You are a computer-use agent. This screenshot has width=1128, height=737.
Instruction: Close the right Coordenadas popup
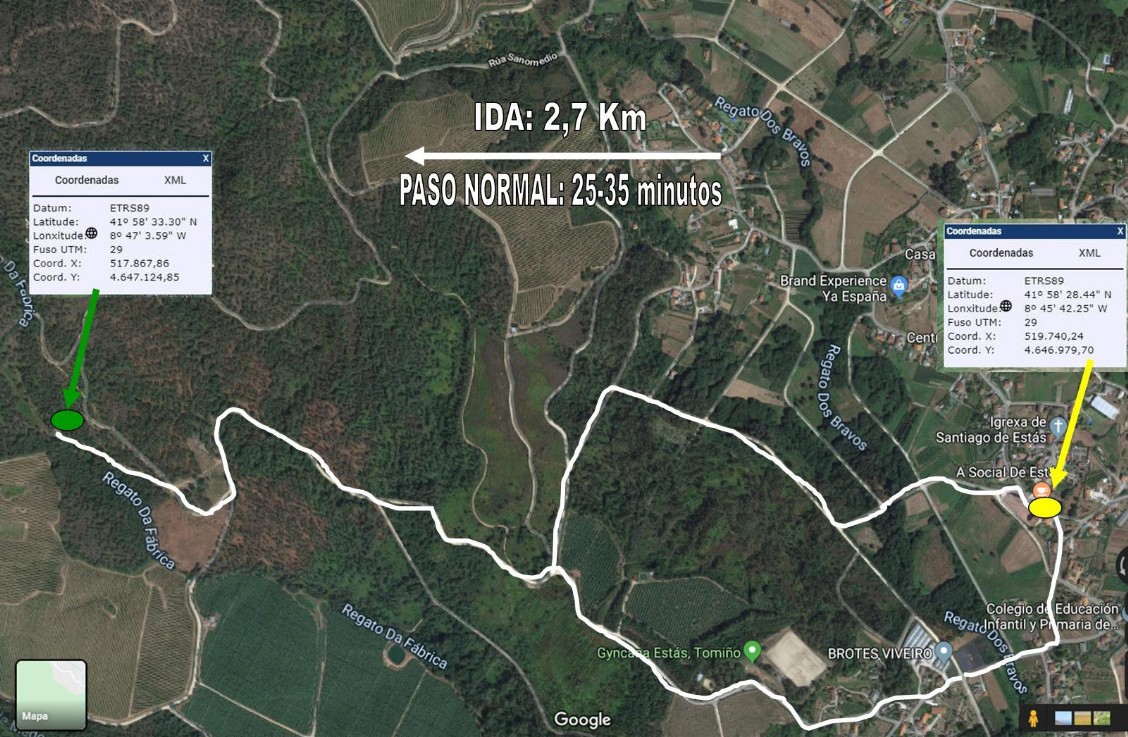[x=1120, y=231]
